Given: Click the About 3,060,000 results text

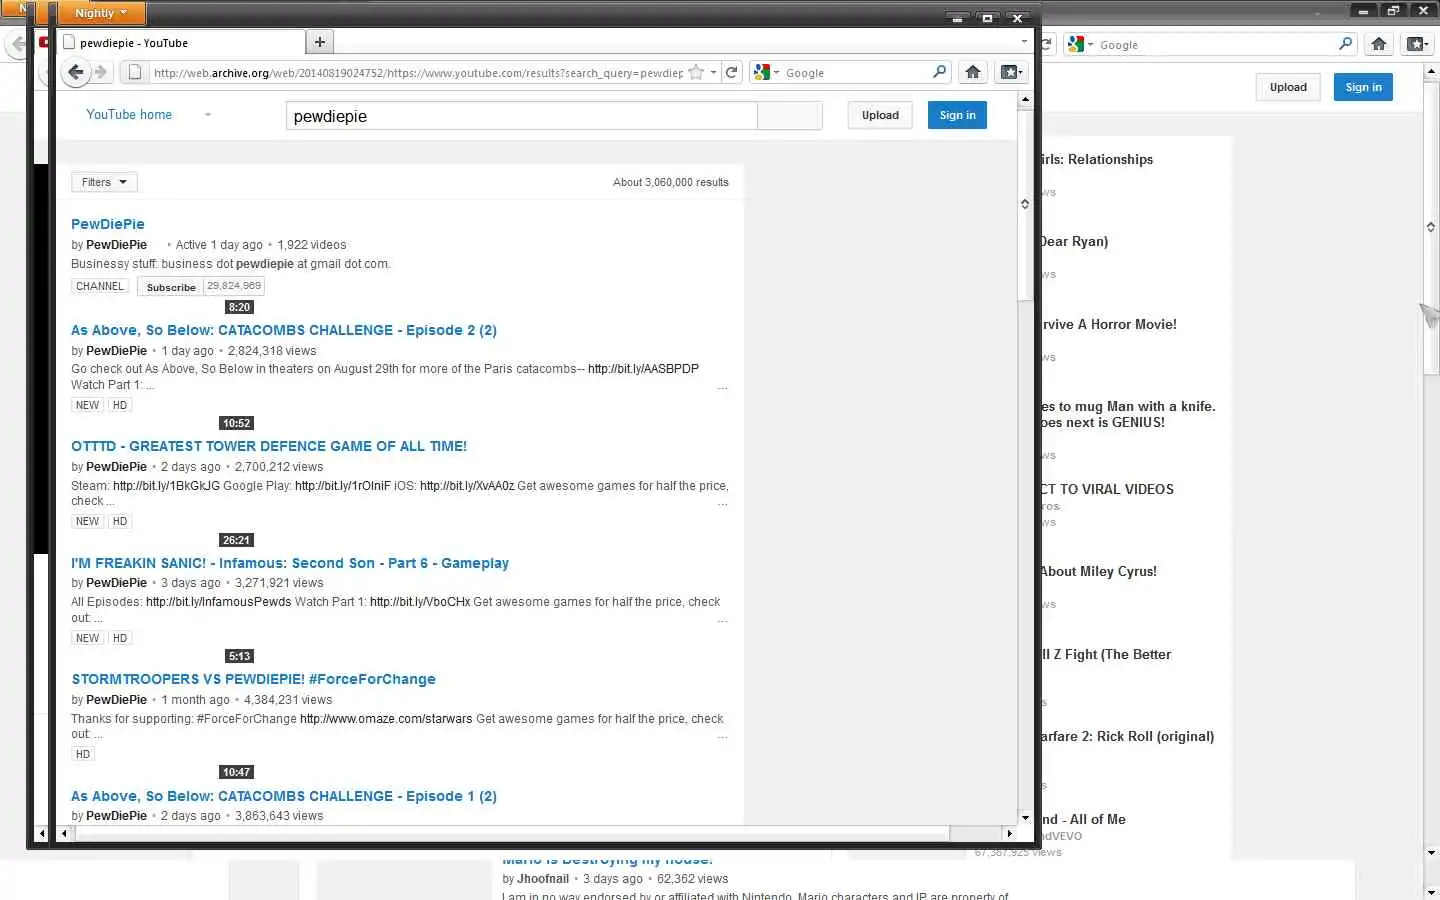Looking at the screenshot, I should point(671,182).
